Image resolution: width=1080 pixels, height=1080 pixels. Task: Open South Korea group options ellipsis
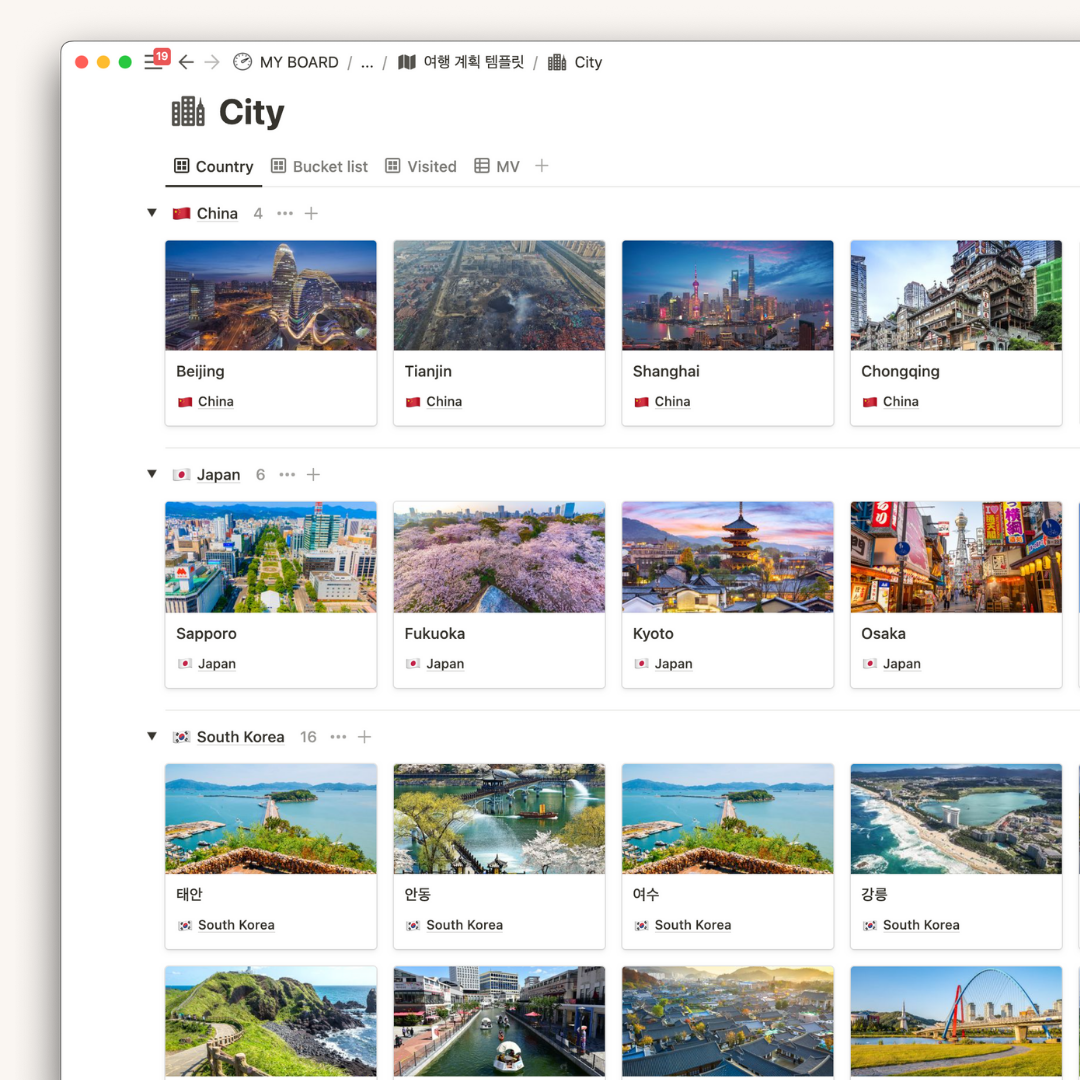pos(338,737)
